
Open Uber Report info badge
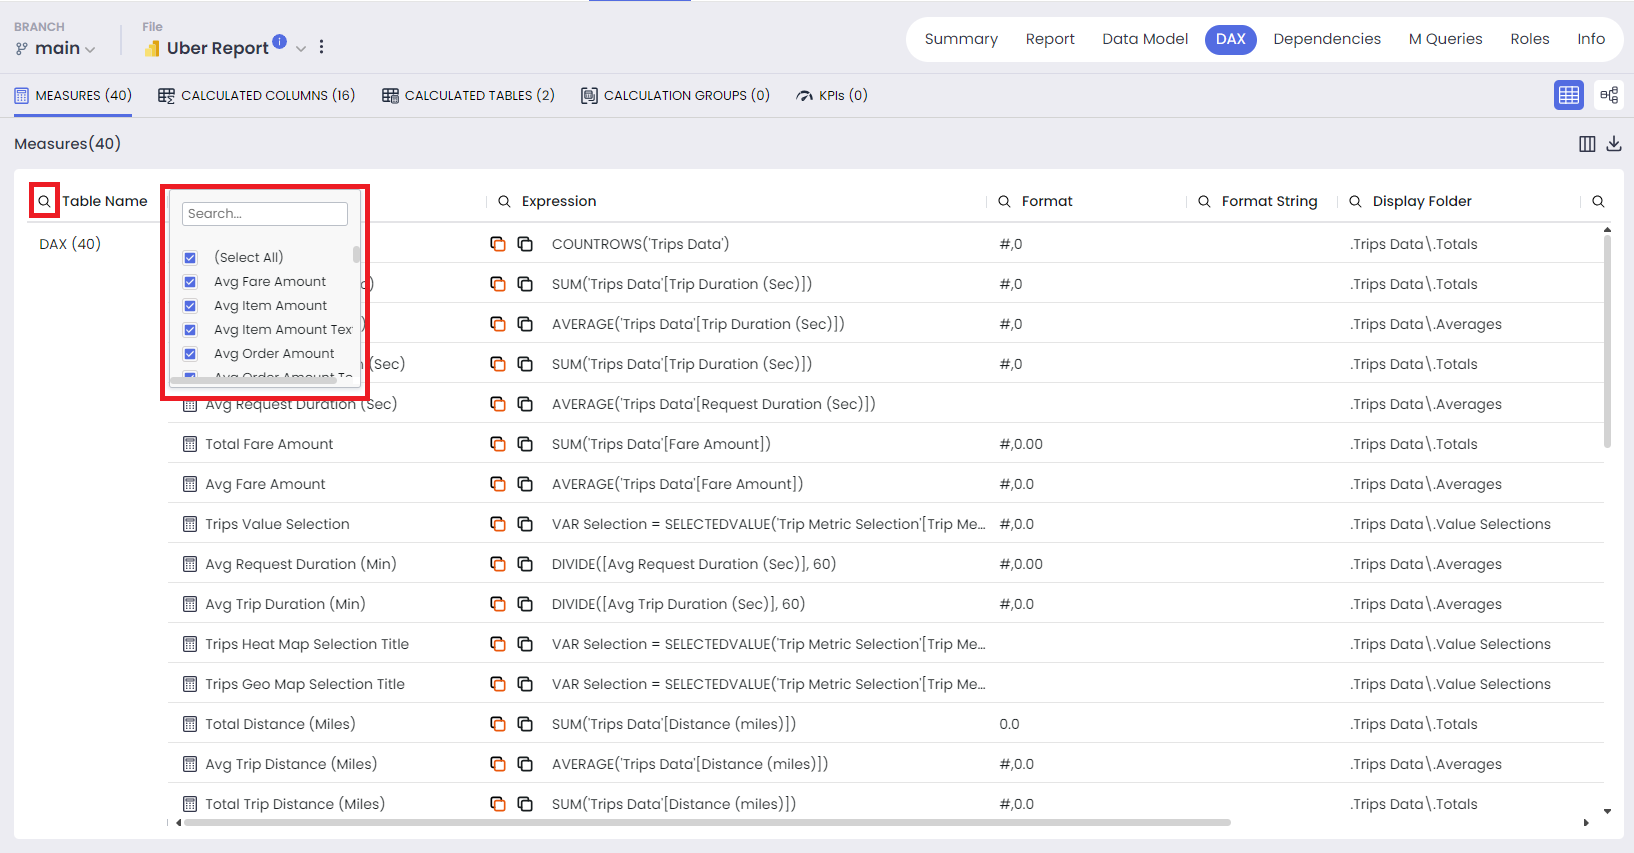click(280, 41)
